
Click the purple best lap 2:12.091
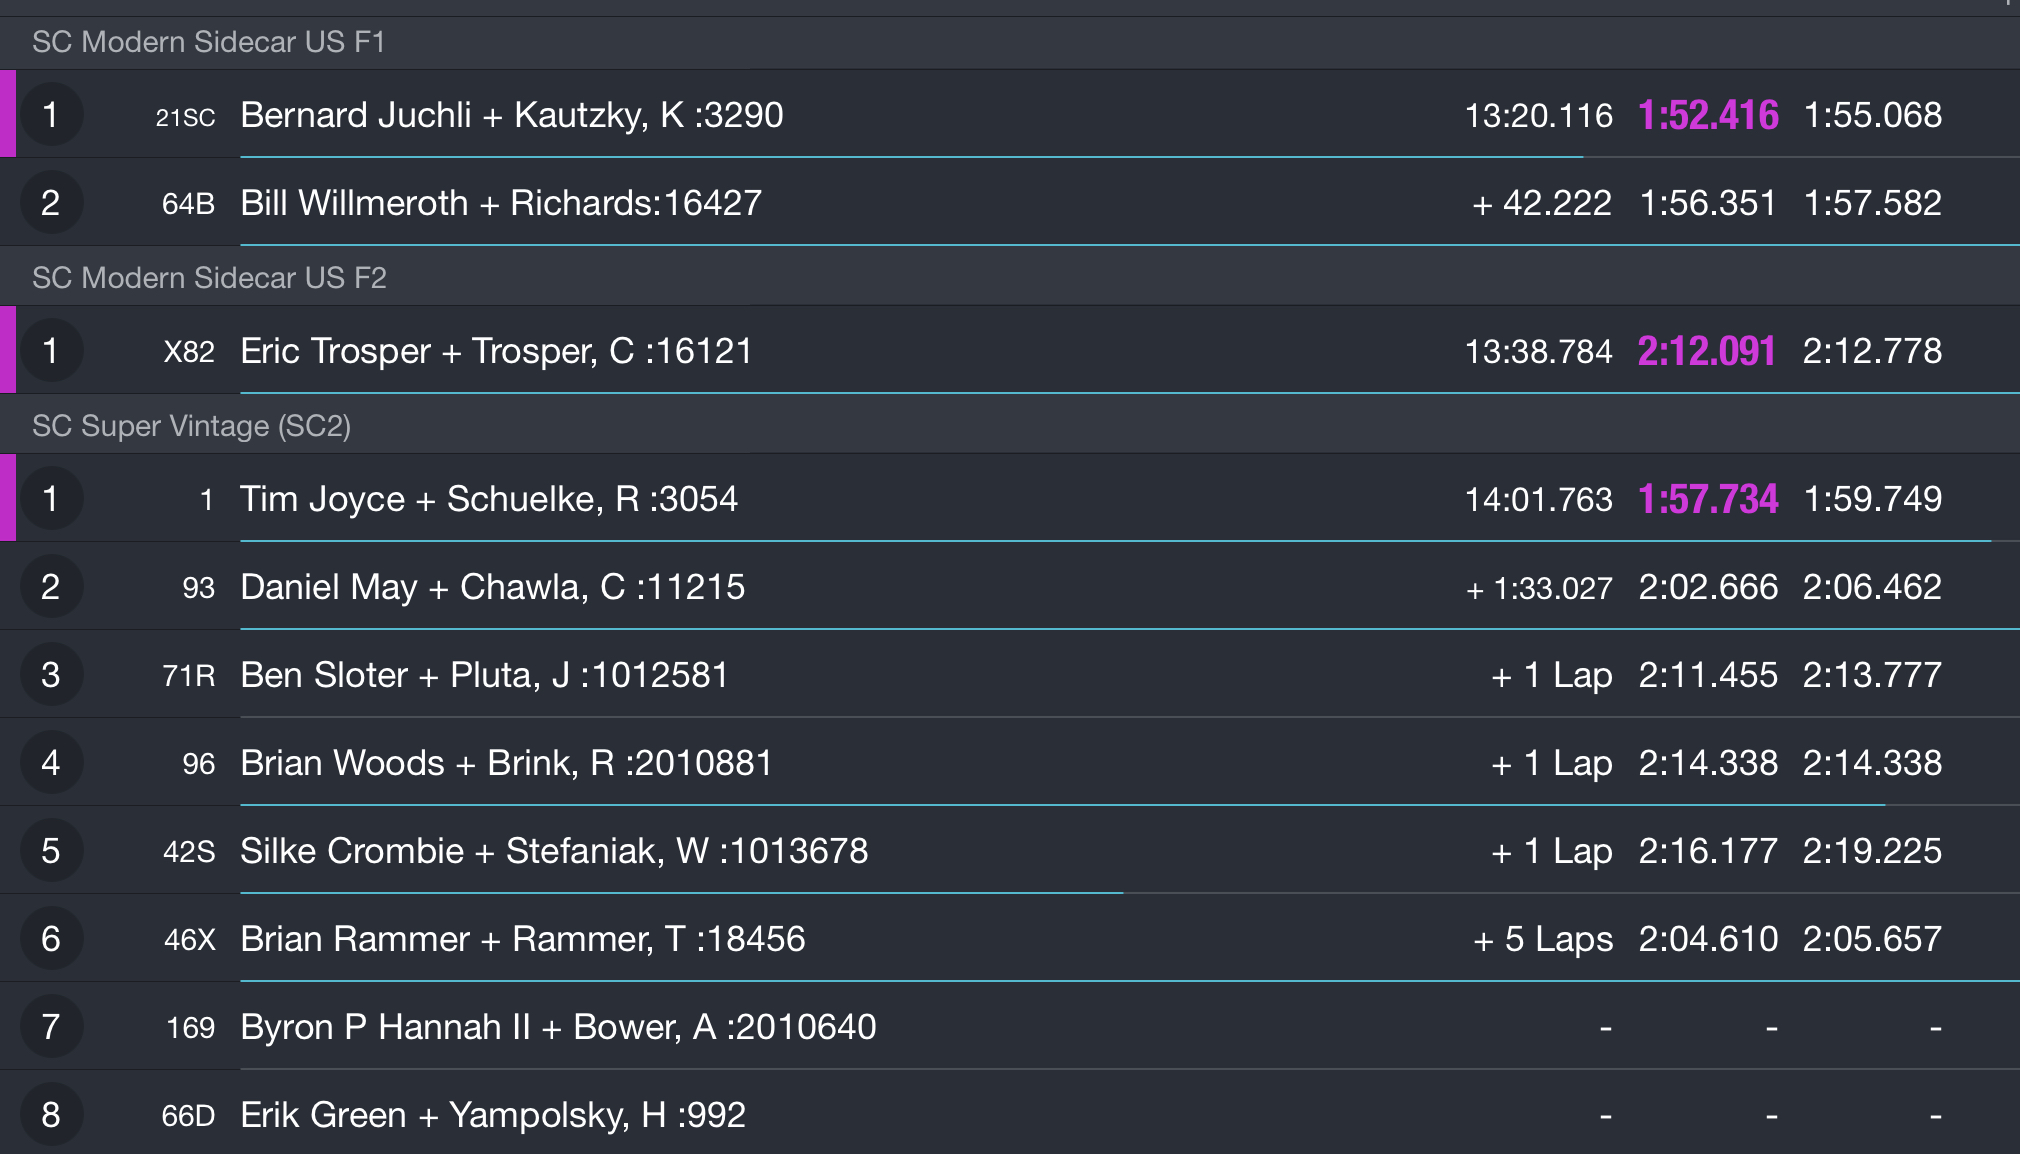coord(1707,351)
